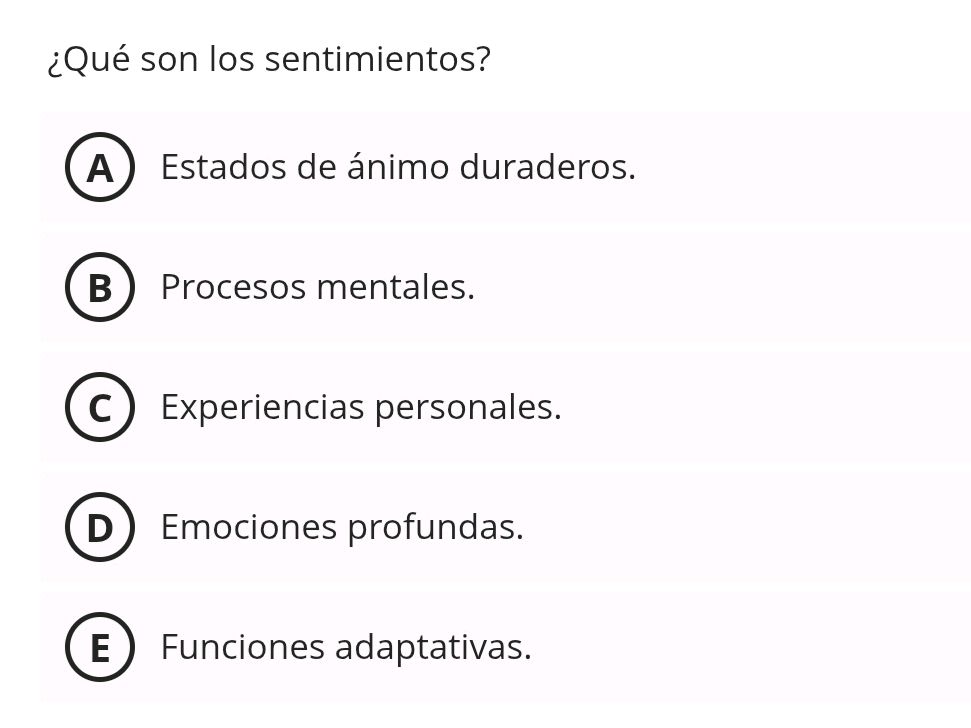Viewport: 971px width, 728px height.
Task: Select the full answer row for option A
Action: 485,168
